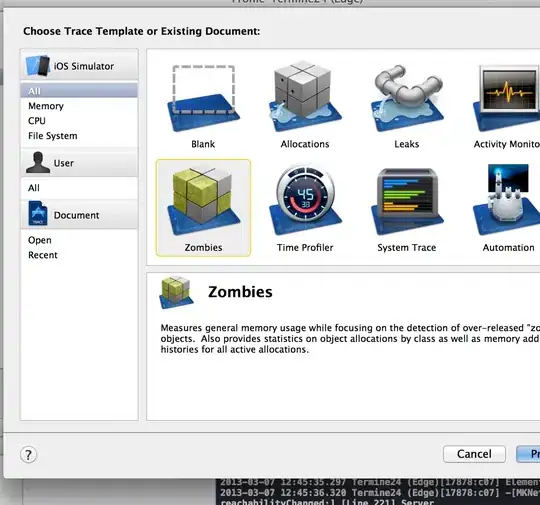Choose the Allocations template icon

point(305,96)
